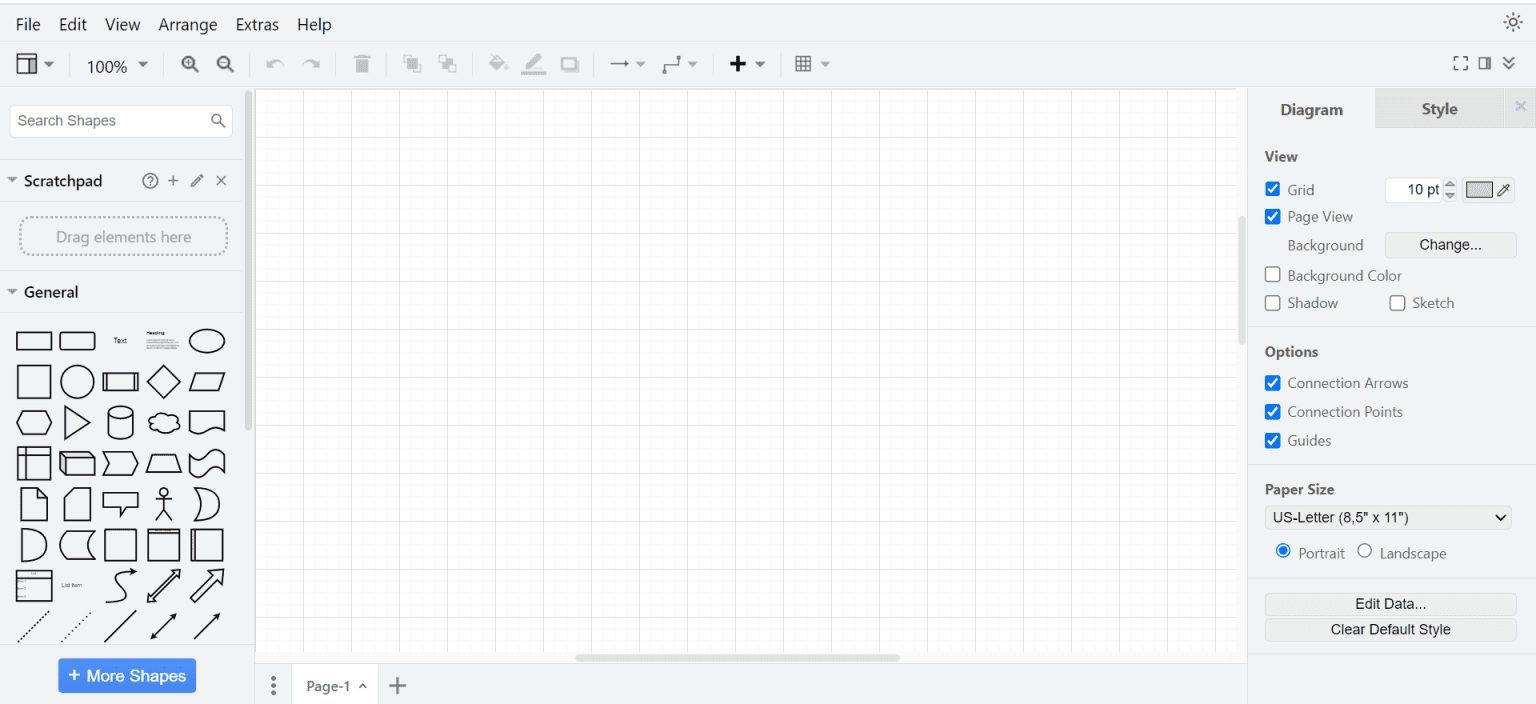Click the To Front toolbar icon
This screenshot has width=1536, height=704.
click(411, 63)
